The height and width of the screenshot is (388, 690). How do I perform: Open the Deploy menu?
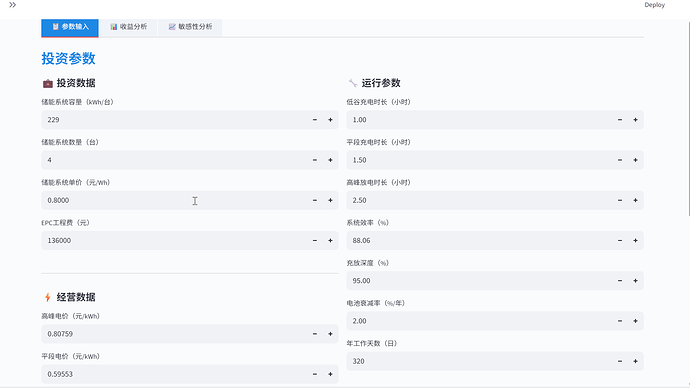654,5
